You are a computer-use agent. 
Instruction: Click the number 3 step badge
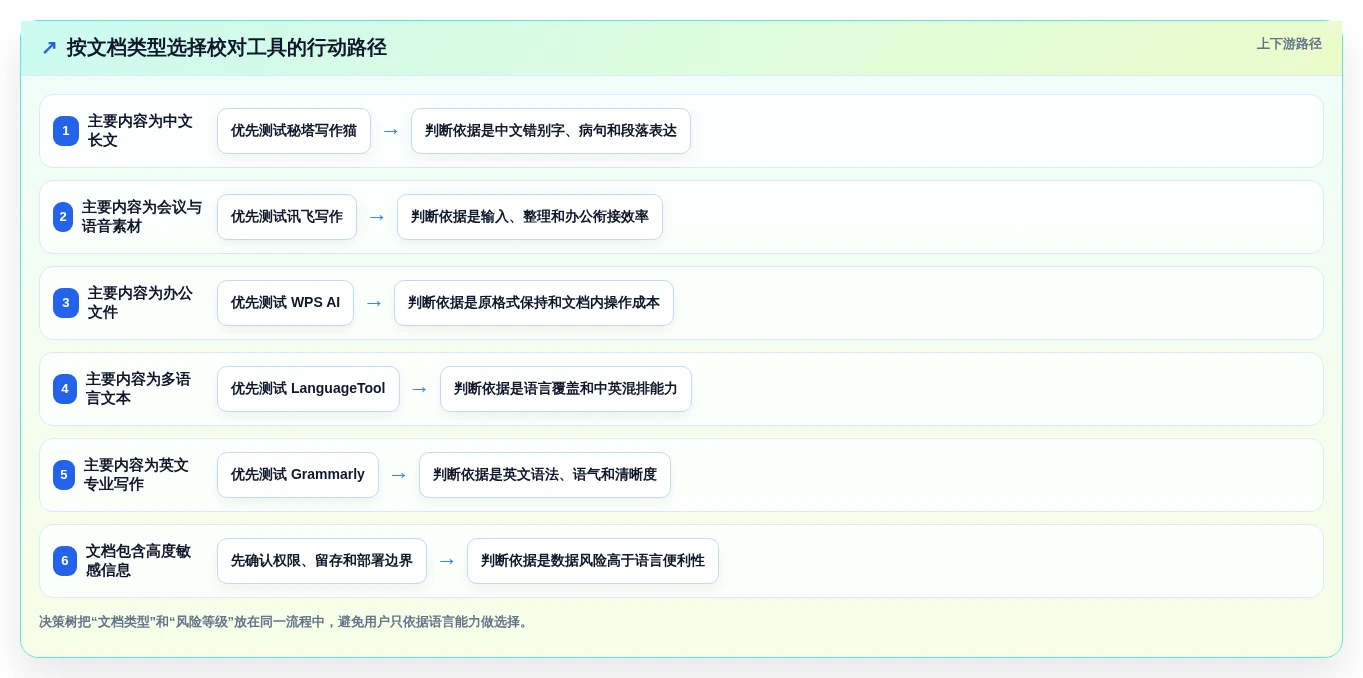(66, 303)
